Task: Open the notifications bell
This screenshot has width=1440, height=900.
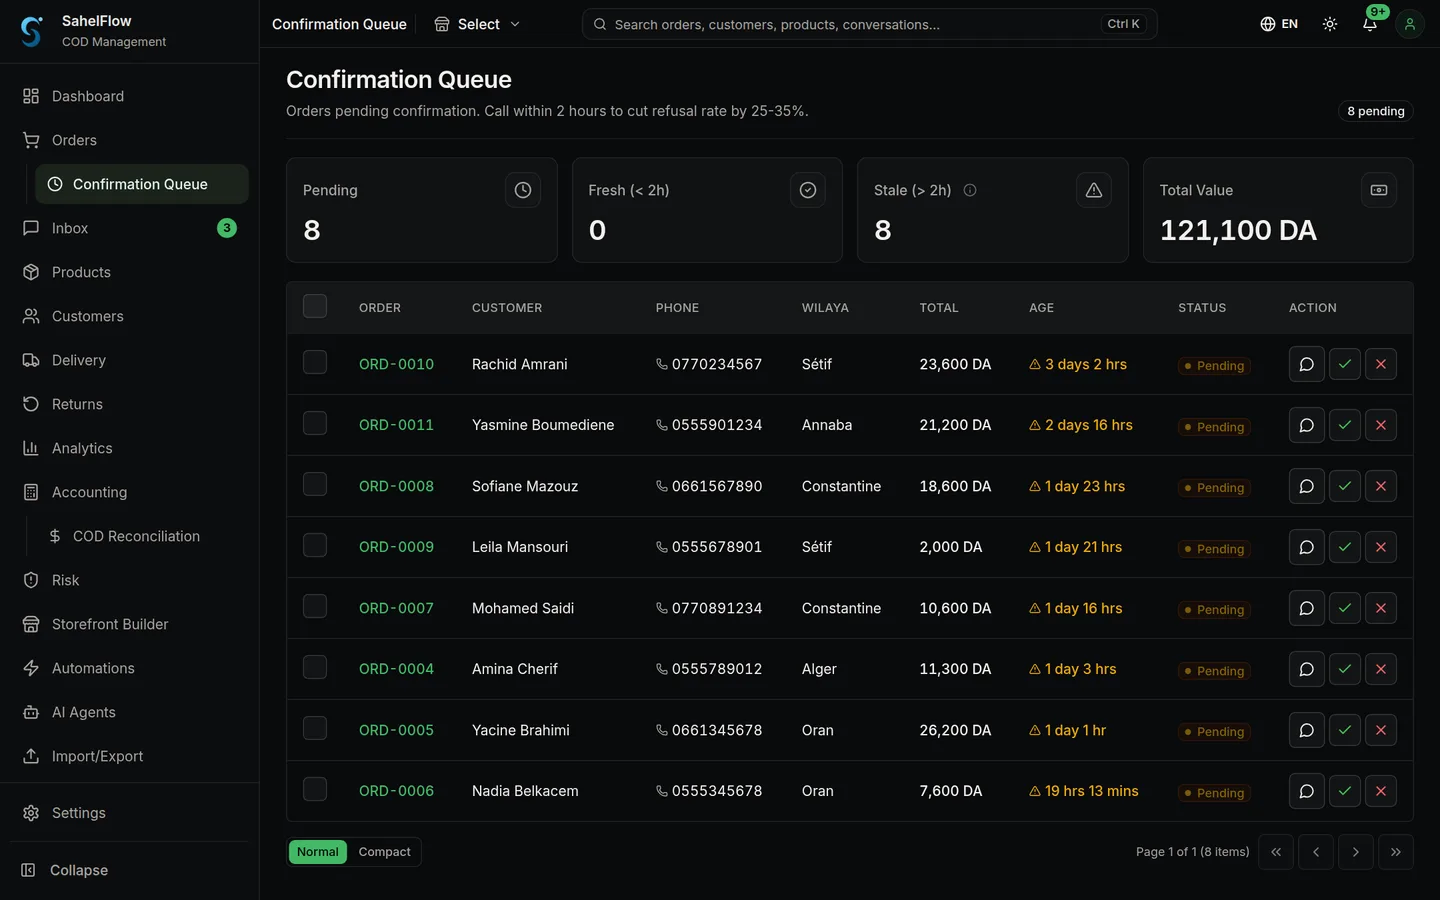Action: 1370,24
